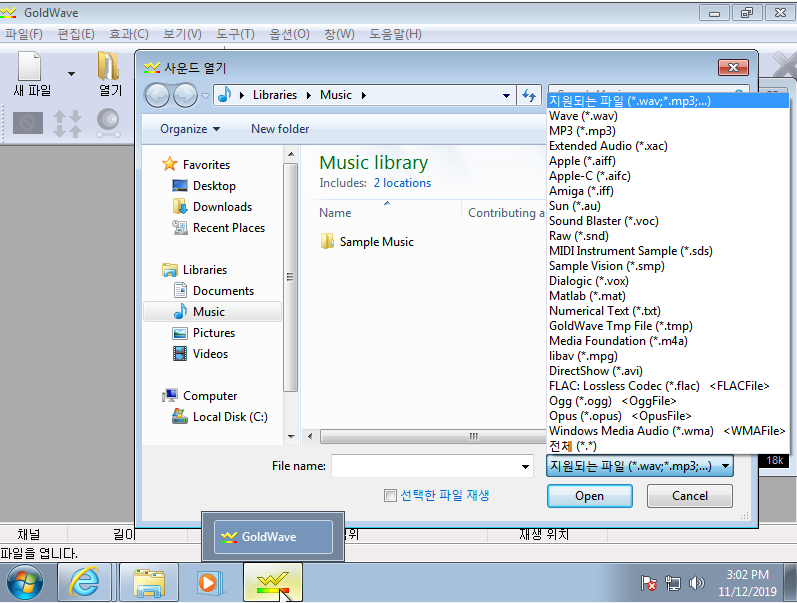Choose 전체 (*.*) file type
Screen dimensions: 797x603
[668, 446]
